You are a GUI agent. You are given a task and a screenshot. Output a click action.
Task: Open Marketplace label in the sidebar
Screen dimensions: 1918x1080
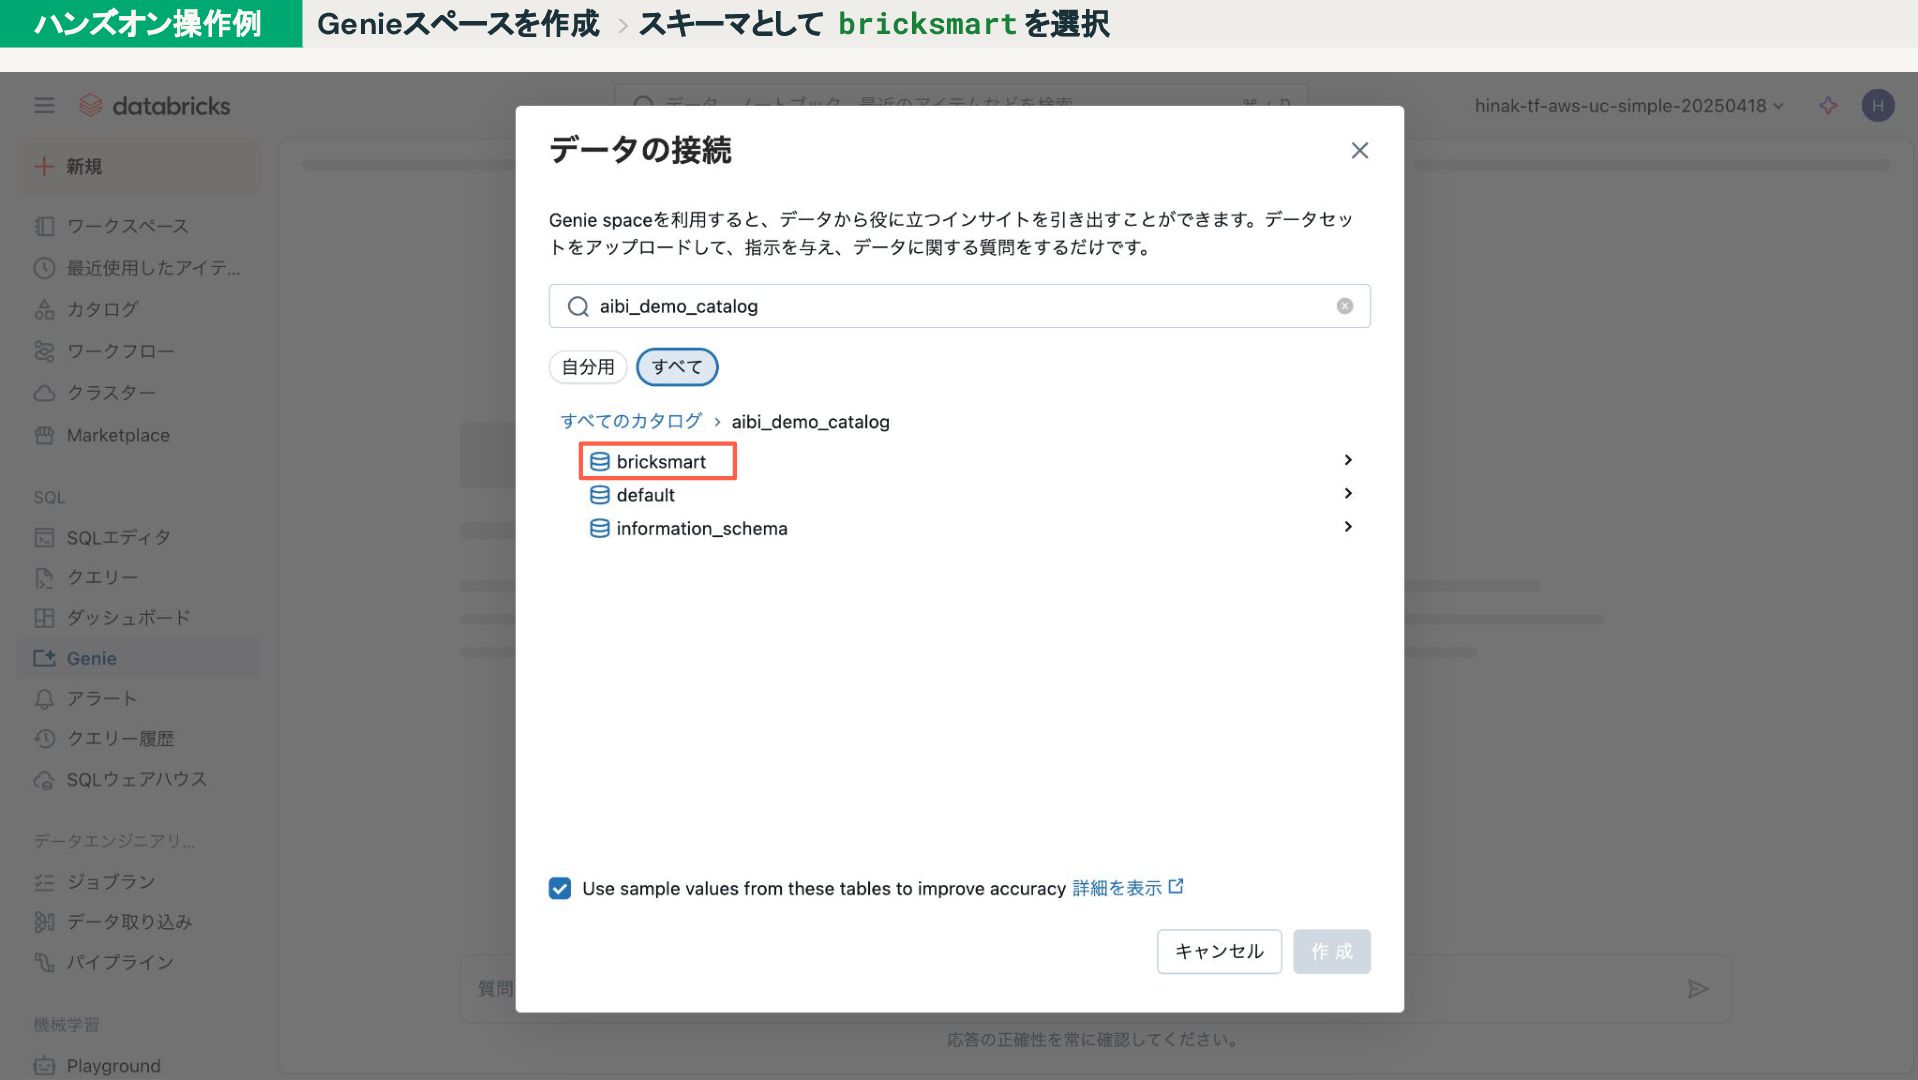pyautogui.click(x=118, y=435)
